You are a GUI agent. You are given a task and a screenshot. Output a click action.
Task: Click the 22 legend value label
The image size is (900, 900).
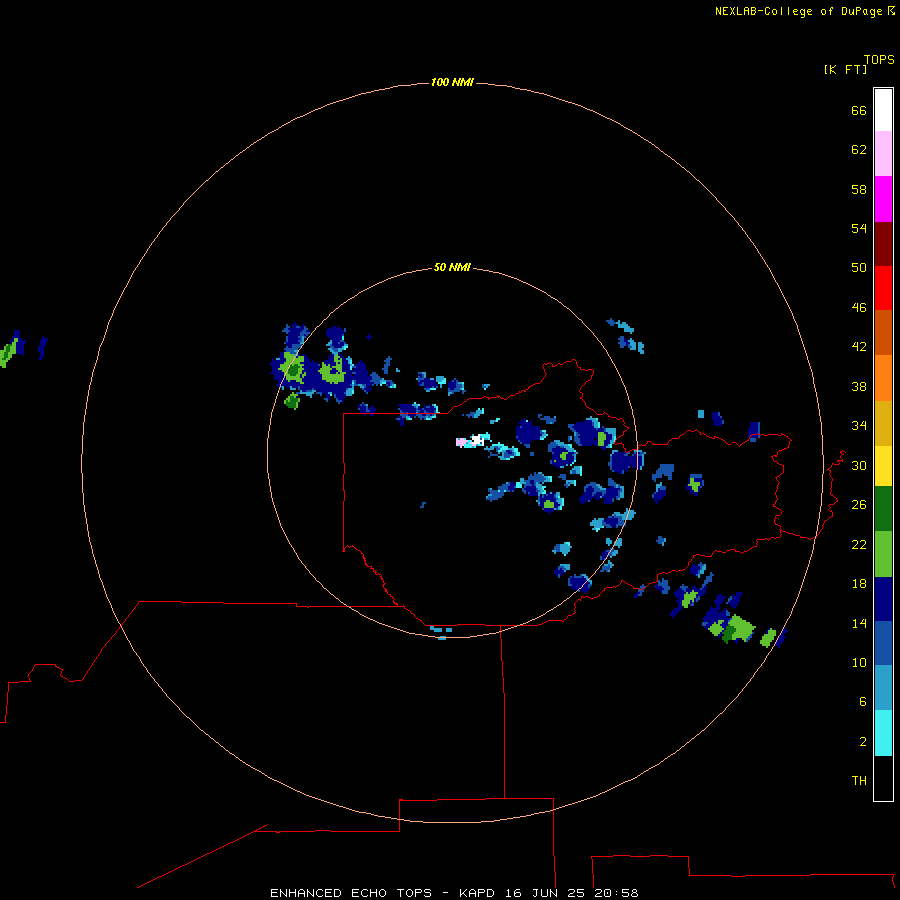pyautogui.click(x=859, y=544)
